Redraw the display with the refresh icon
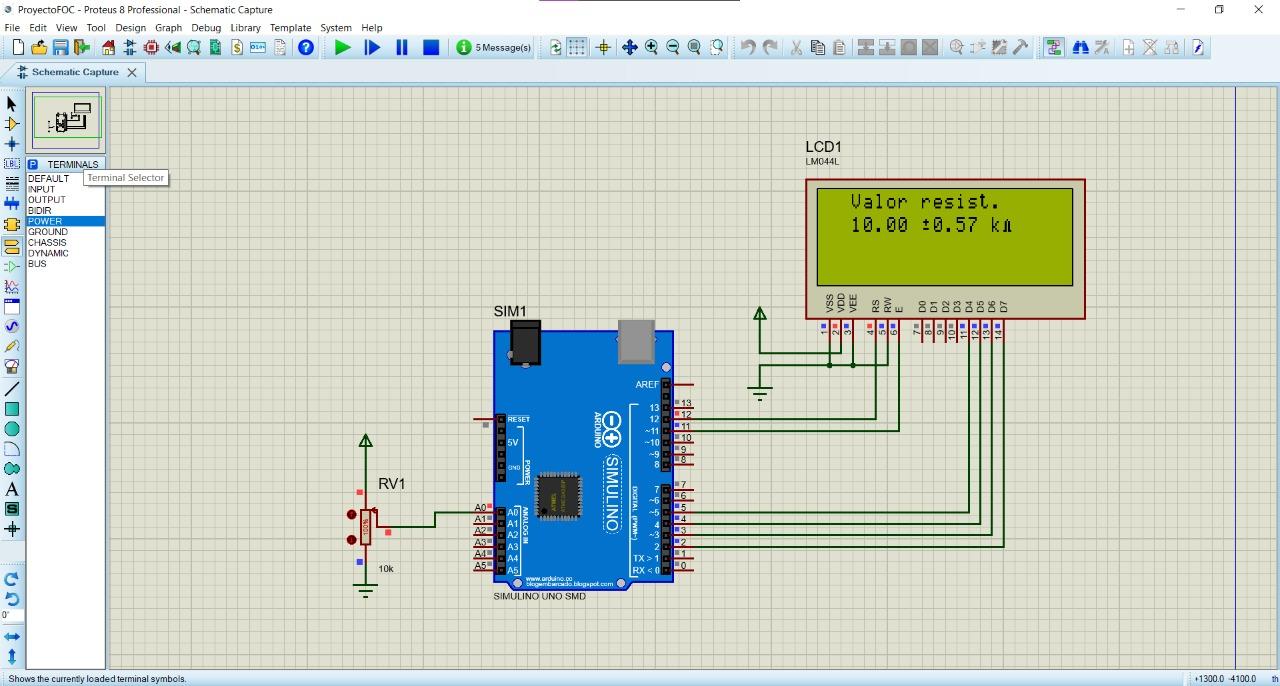 [556, 47]
